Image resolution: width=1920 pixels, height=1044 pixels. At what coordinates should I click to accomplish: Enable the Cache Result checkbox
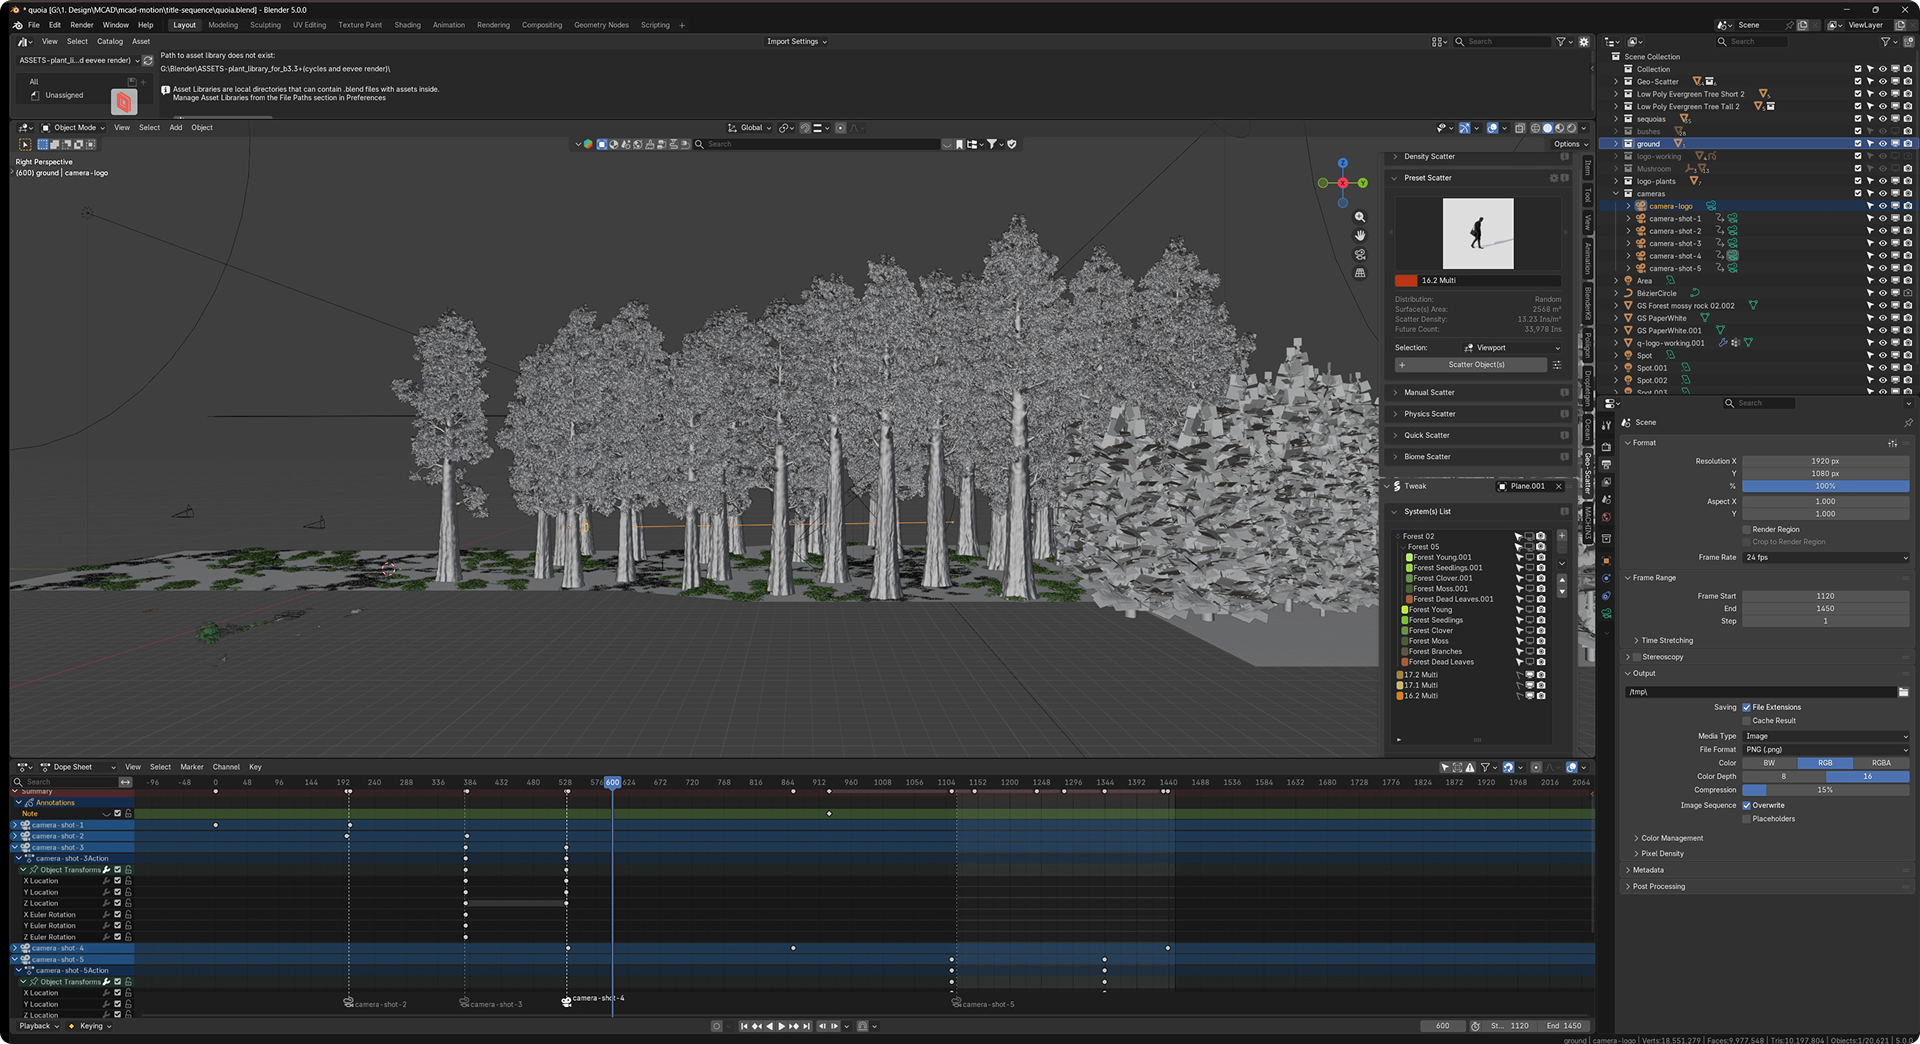point(1747,721)
